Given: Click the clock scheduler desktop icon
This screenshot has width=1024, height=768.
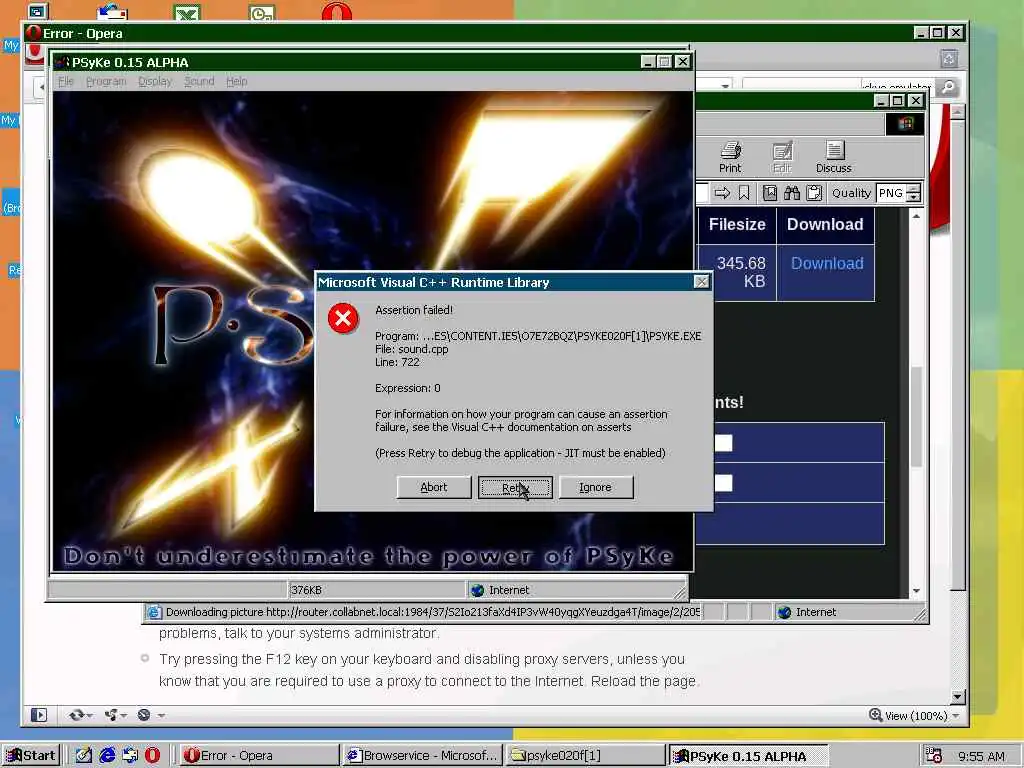Looking at the screenshot, I should [262, 12].
